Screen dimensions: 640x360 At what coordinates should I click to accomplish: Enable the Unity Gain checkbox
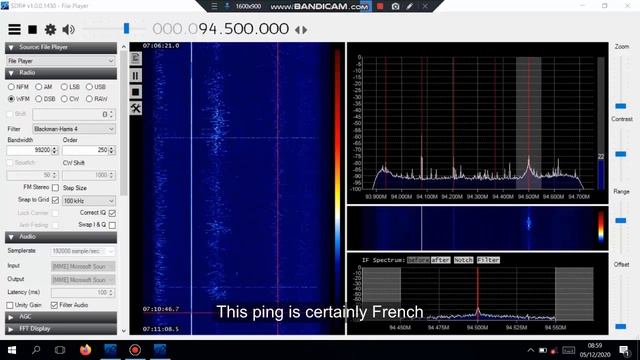coord(10,305)
